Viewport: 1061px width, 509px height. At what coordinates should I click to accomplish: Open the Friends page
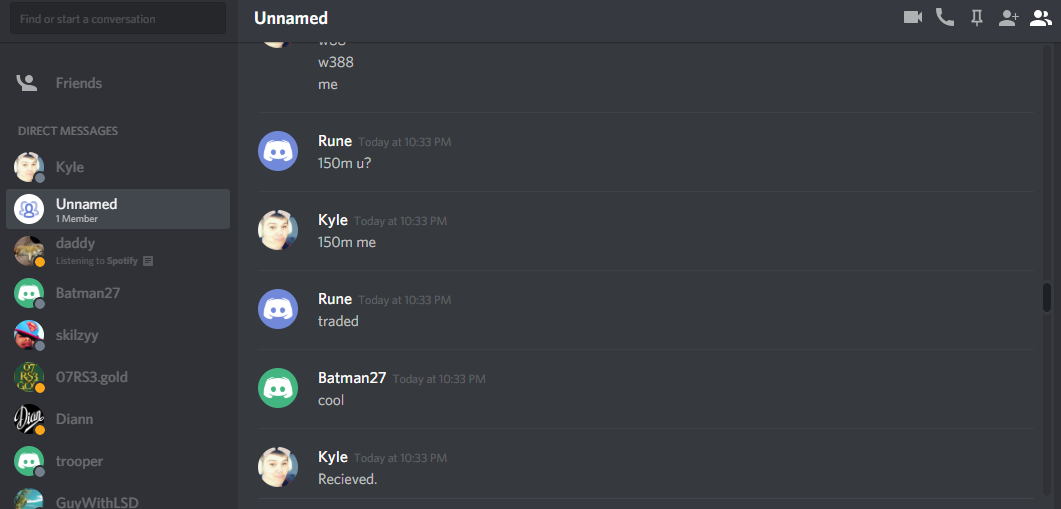click(x=118, y=83)
